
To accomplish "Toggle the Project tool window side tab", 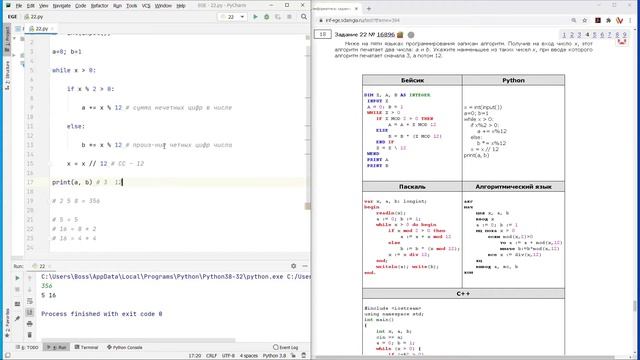I will tap(7, 39).
